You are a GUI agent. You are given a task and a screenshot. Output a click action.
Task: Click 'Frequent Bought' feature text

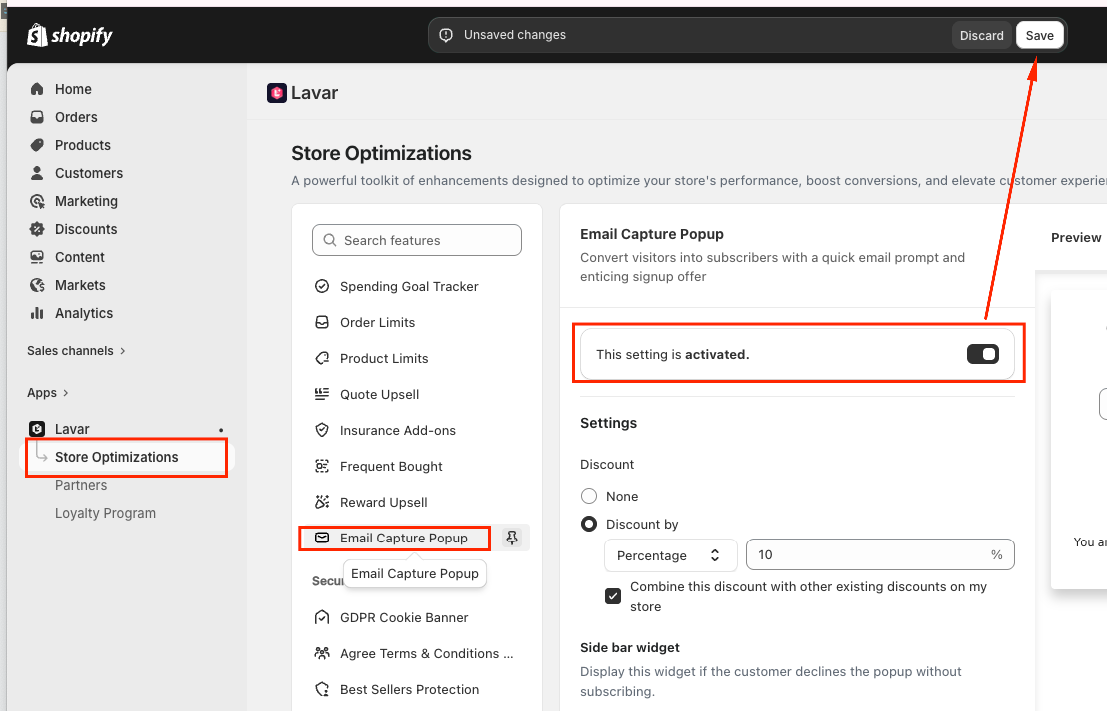[391, 466]
